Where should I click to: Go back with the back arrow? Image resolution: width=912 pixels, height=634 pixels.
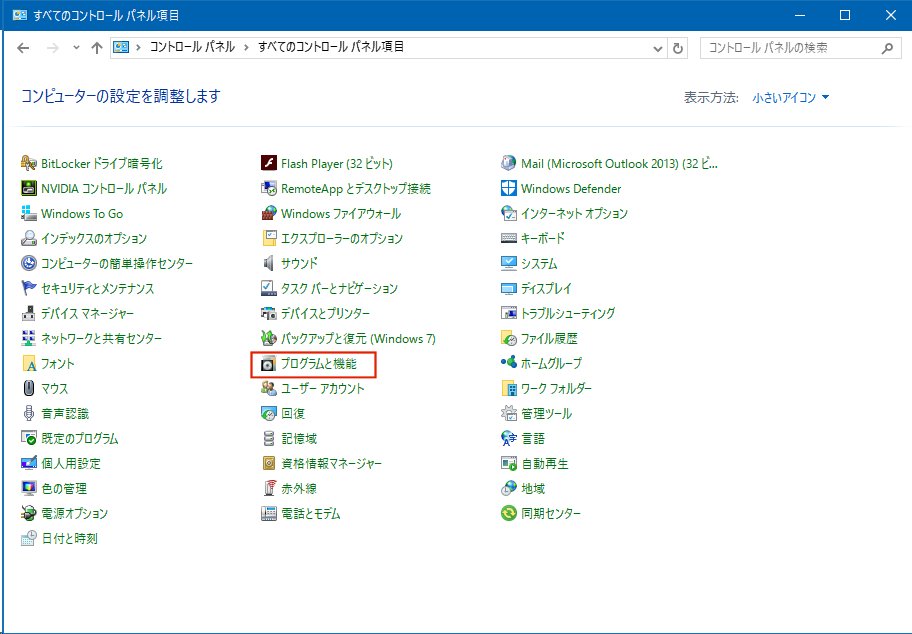(23, 48)
